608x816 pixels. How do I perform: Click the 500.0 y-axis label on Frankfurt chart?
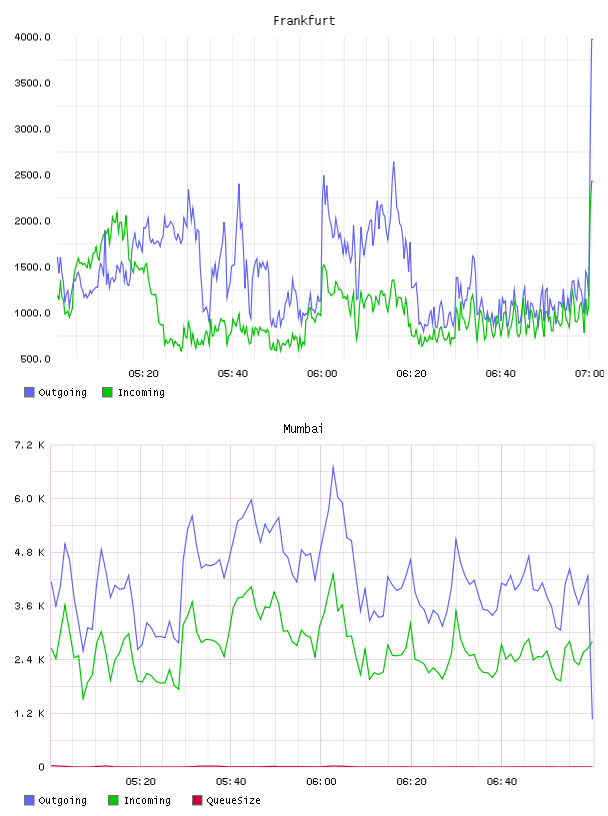pyautogui.click(x=35, y=359)
